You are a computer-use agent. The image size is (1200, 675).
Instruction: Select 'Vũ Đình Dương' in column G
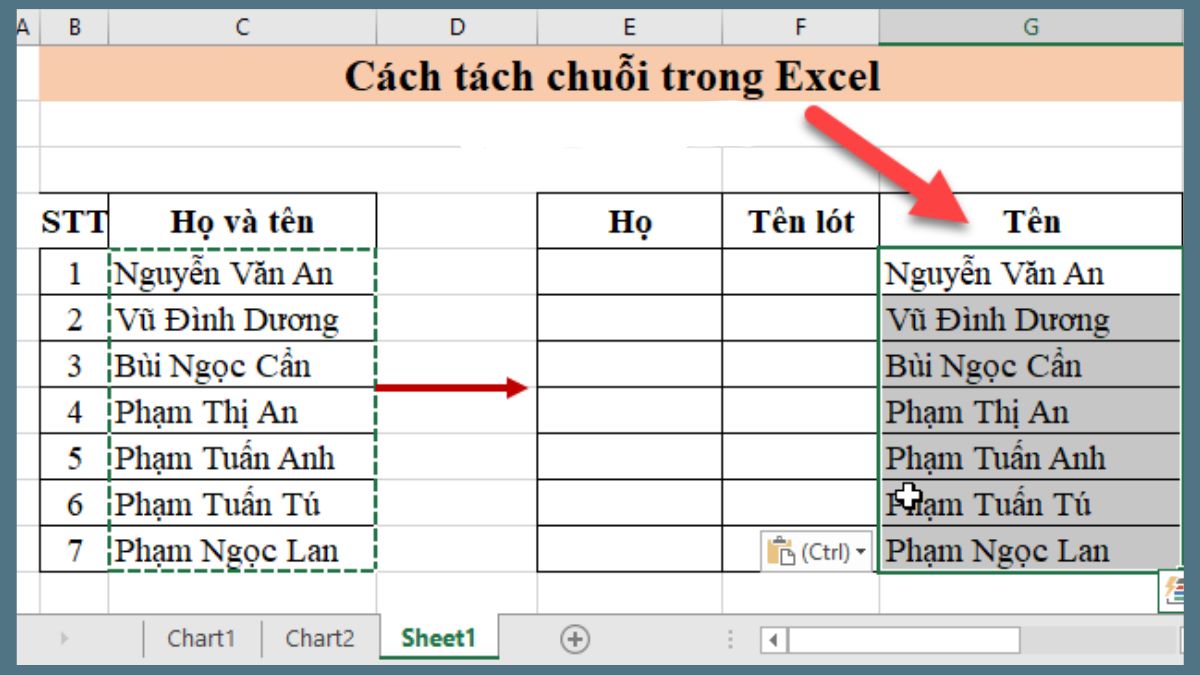(x=1031, y=319)
